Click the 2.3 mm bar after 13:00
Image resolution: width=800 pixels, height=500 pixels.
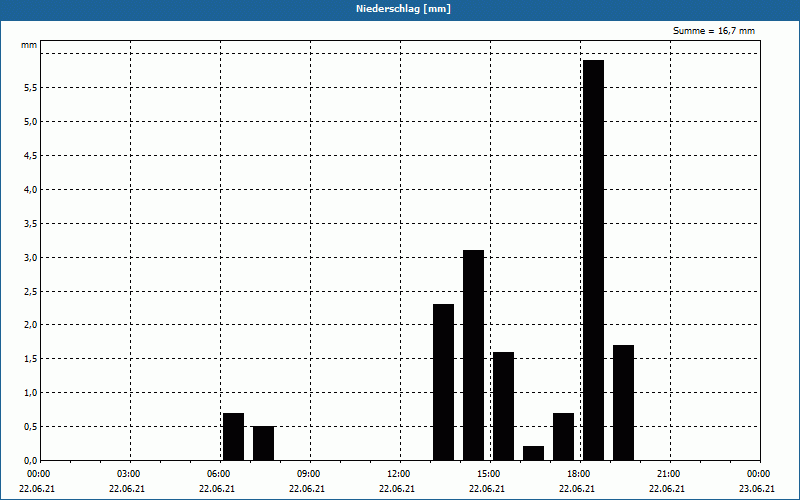(443, 382)
